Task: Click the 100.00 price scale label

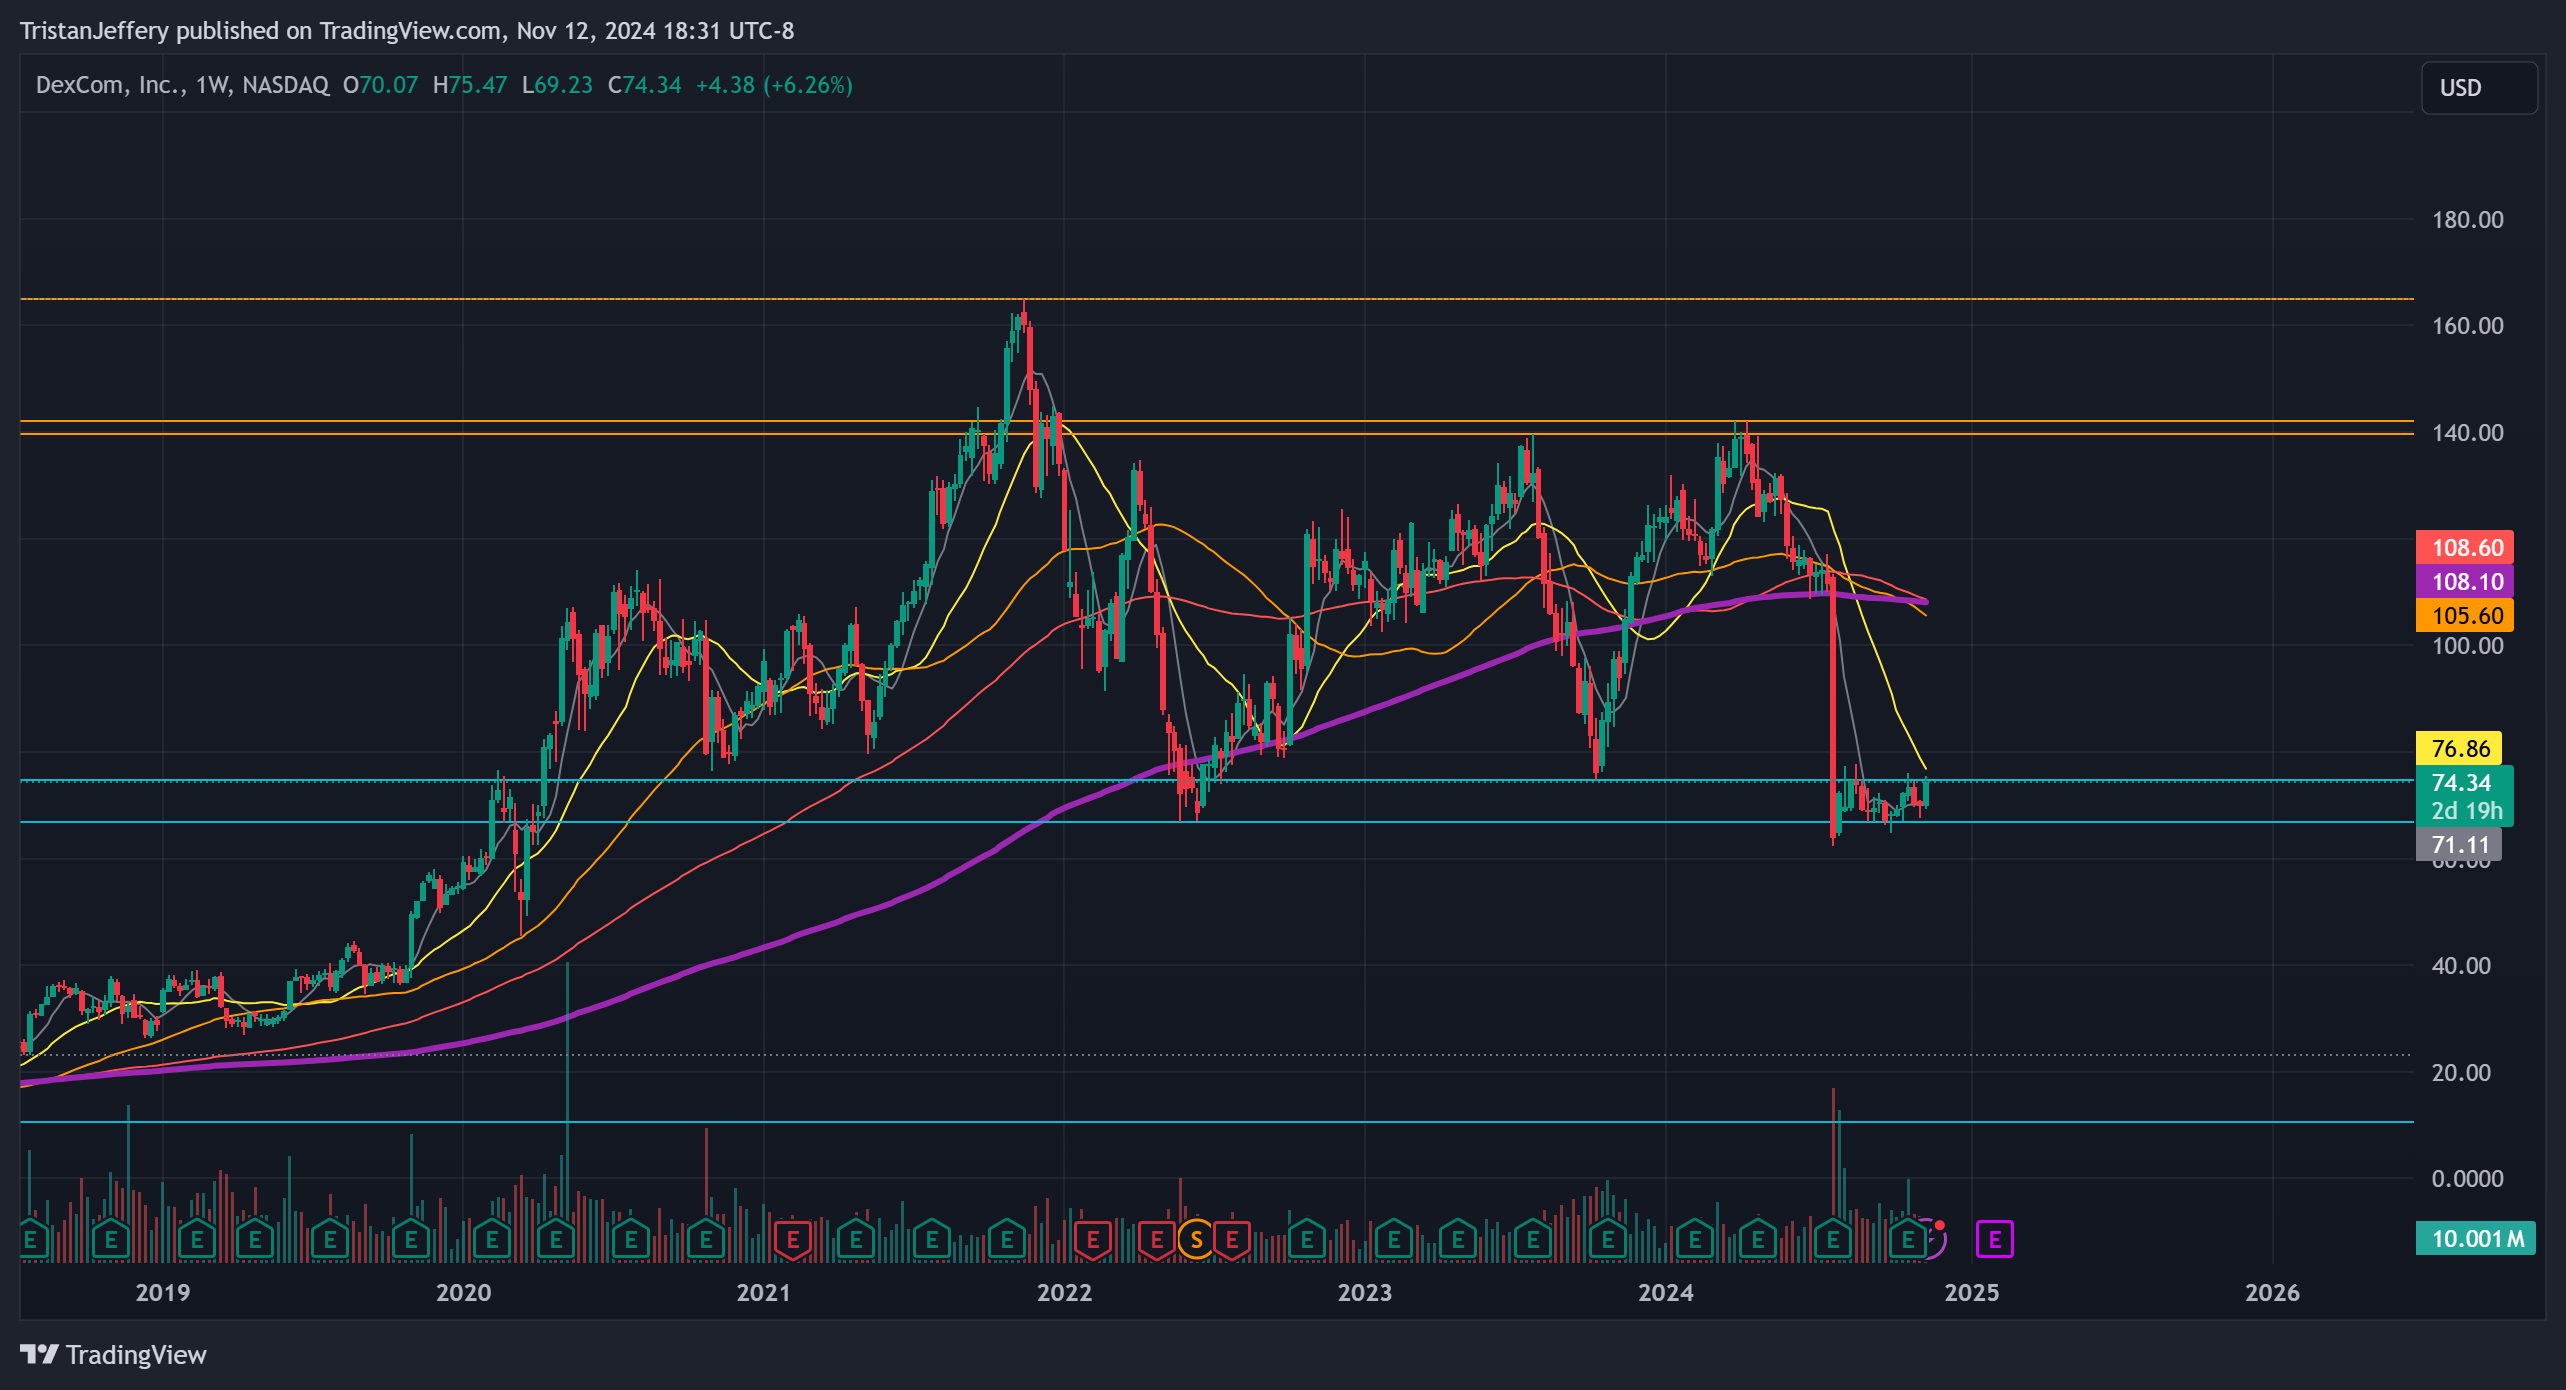Action: [x=2467, y=646]
